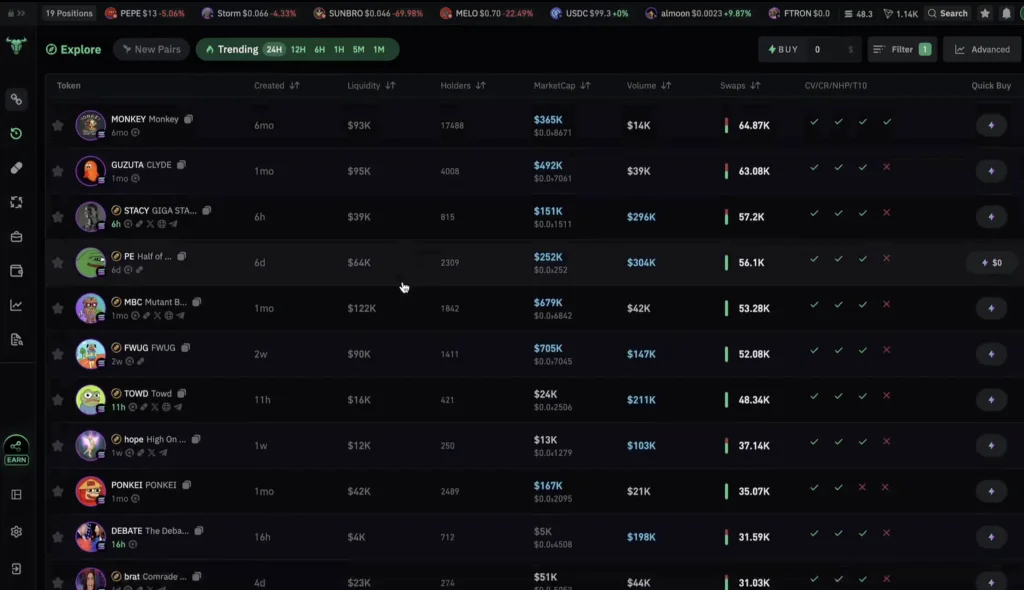This screenshot has width=1024, height=590.
Task: Open the Earn referral icon in sidebar
Action: (x=16, y=448)
